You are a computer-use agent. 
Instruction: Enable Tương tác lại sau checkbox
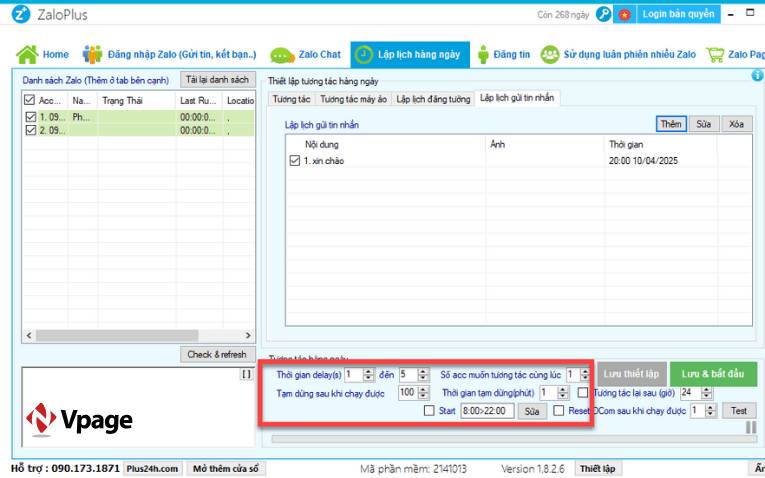pyautogui.click(x=583, y=393)
